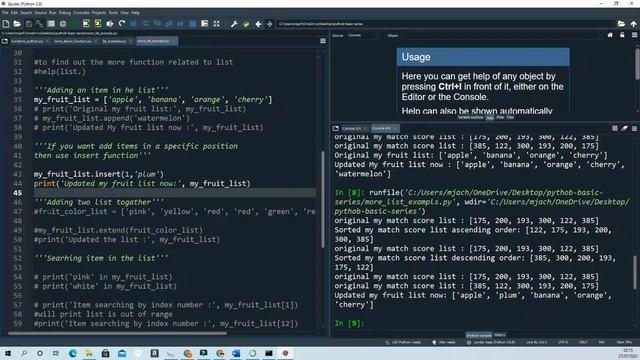640x360 pixels.
Task: Select the Help pane tab
Action: click(x=489, y=118)
